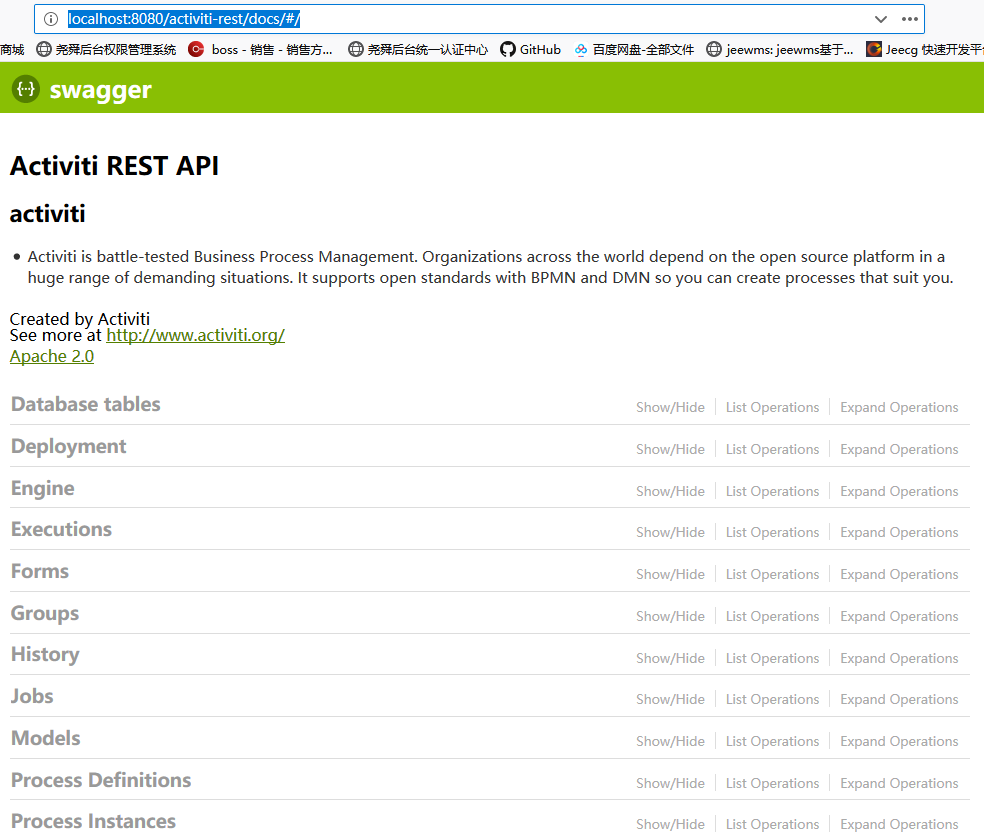Click the red boss favicon on bookmarks bar
The height and width of the screenshot is (840, 984).
pyautogui.click(x=196, y=48)
